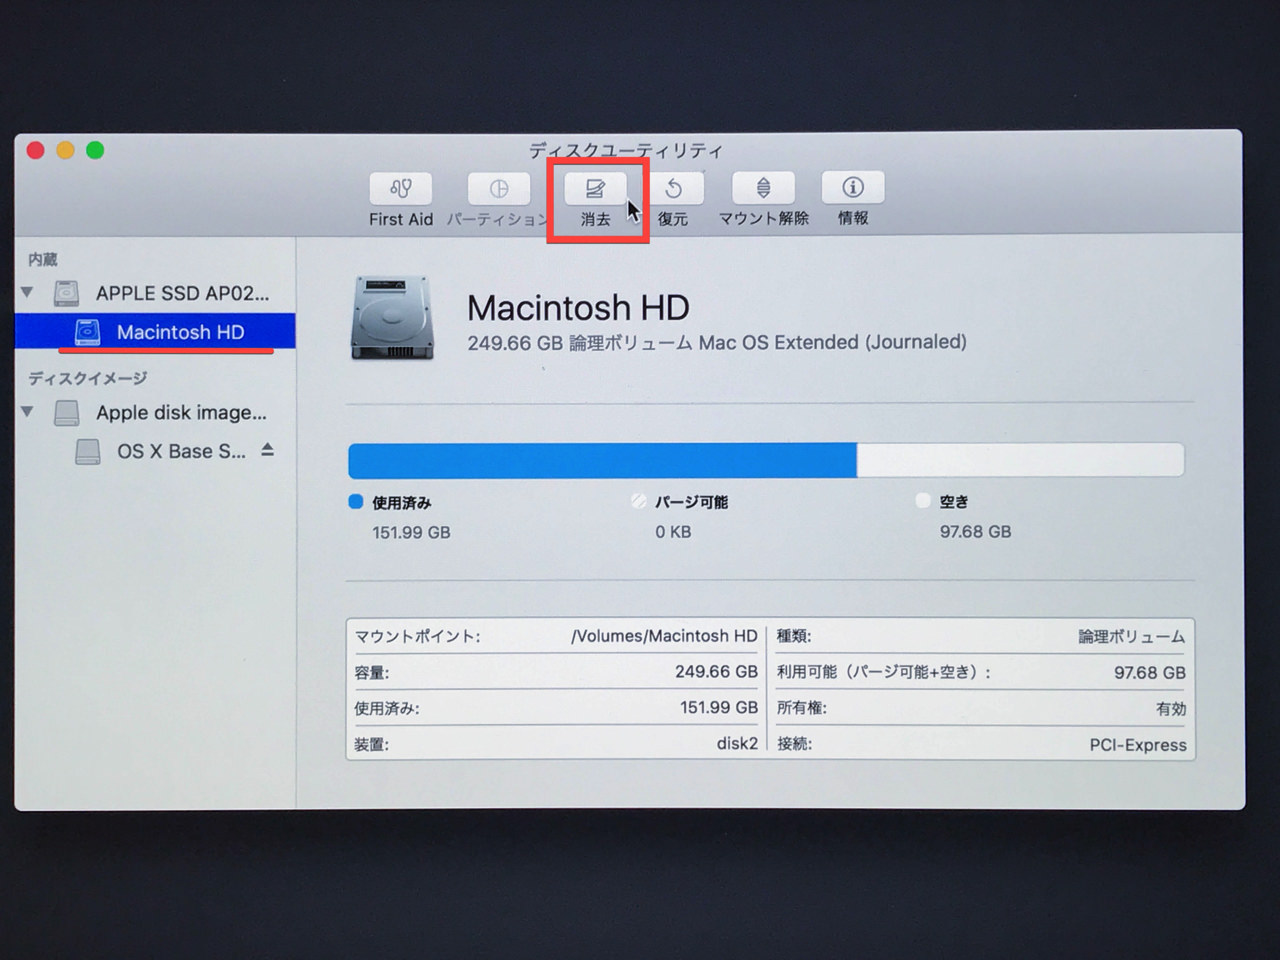The width and height of the screenshot is (1280, 960).
Task: Eject the OS X Base System volume
Action: pos(267,451)
